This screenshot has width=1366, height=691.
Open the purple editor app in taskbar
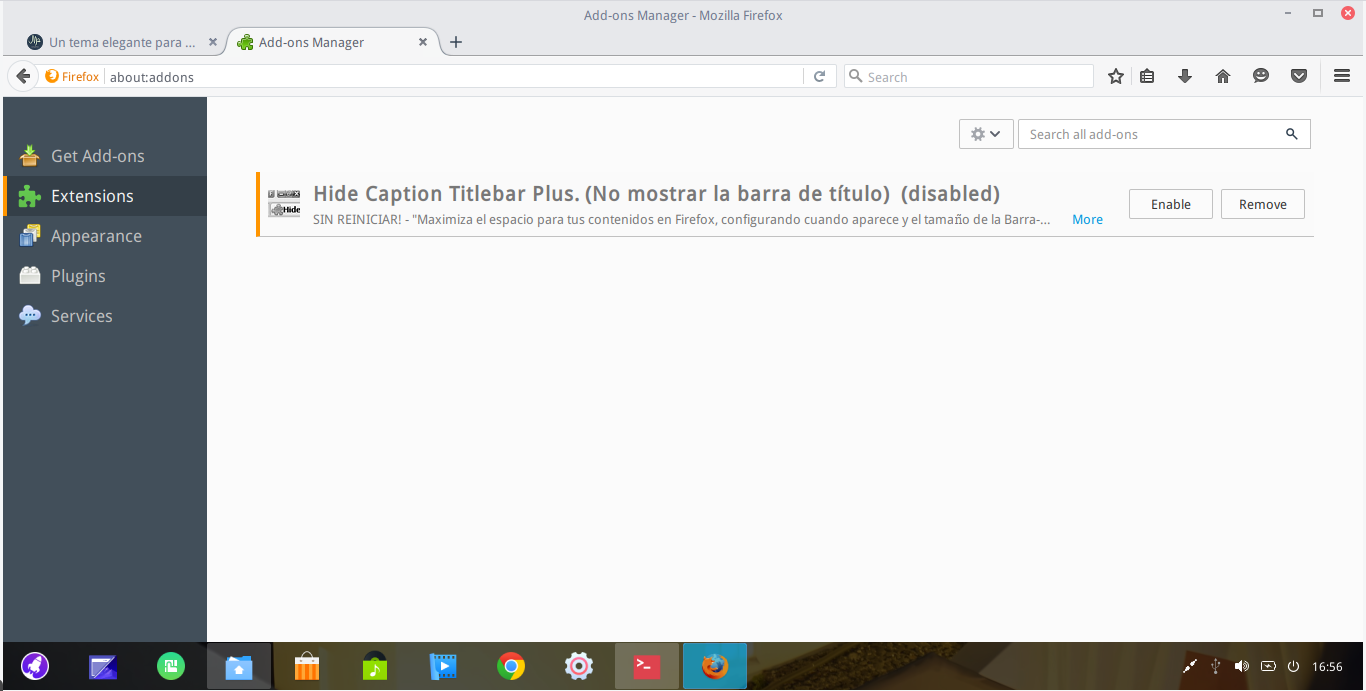point(103,667)
